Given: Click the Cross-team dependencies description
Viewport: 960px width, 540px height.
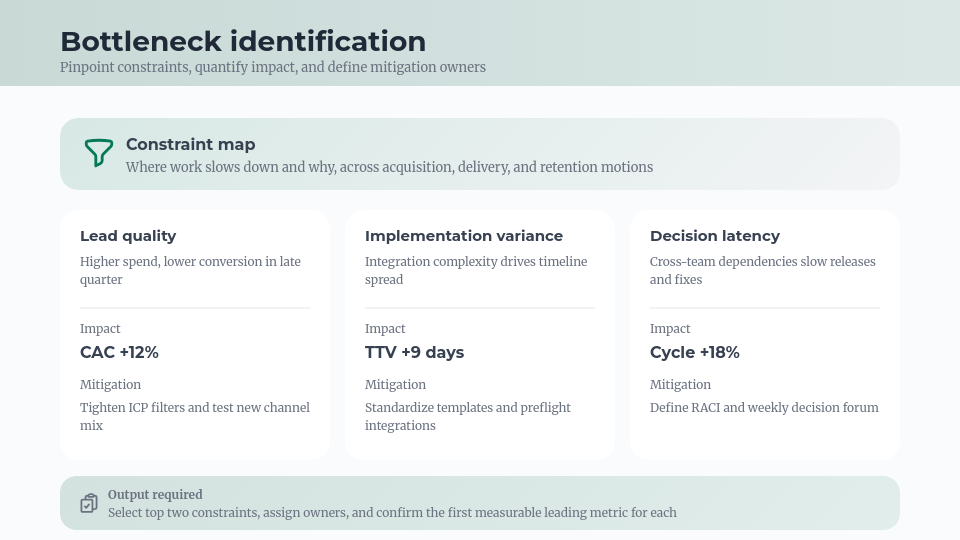Looking at the screenshot, I should [x=762, y=270].
